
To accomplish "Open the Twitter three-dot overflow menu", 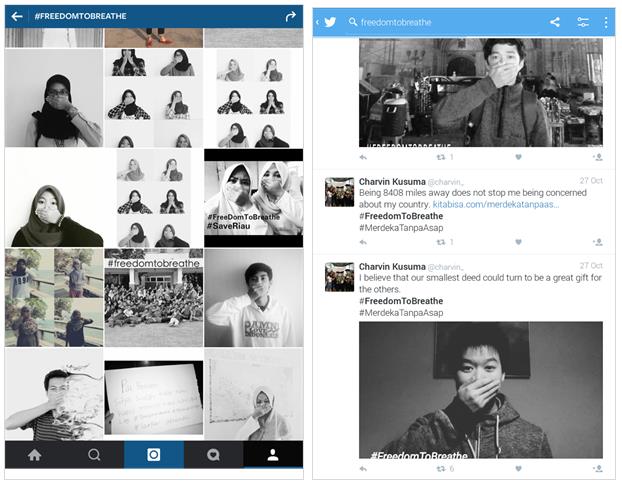I will [x=605, y=22].
